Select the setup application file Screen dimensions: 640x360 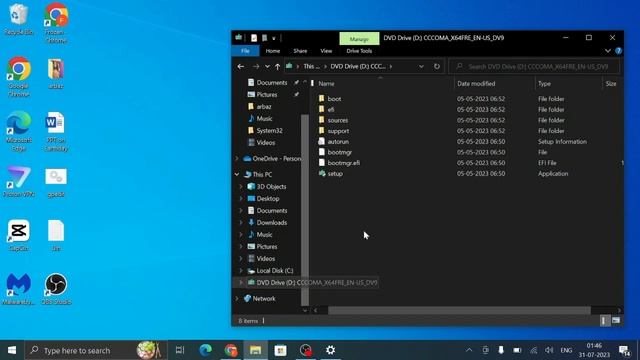tap(335, 173)
